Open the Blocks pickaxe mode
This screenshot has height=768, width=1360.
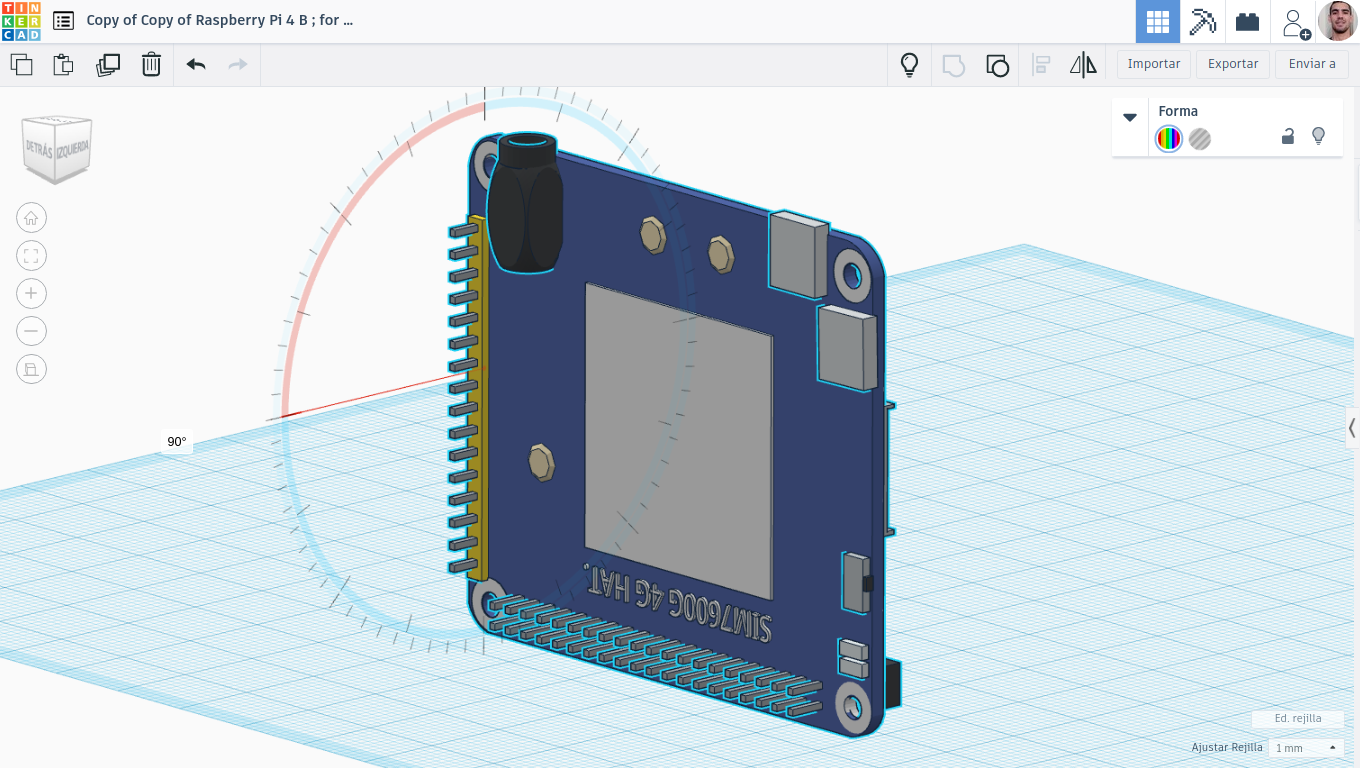coord(1202,21)
